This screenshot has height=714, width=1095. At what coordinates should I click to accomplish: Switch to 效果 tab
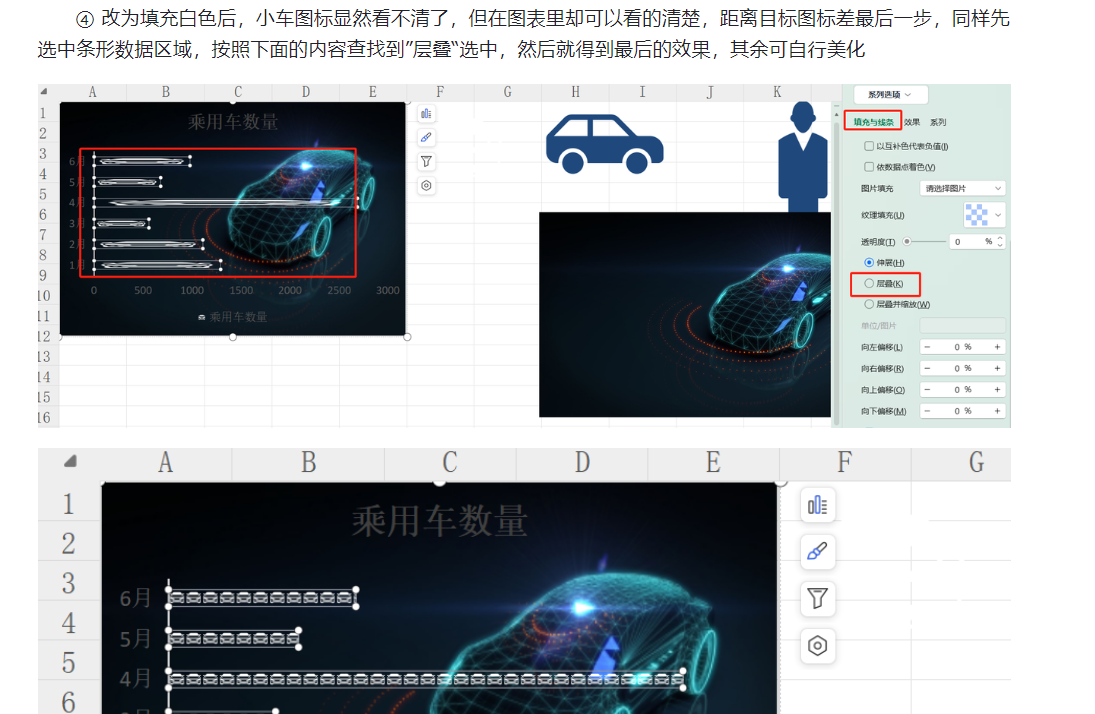tap(912, 122)
